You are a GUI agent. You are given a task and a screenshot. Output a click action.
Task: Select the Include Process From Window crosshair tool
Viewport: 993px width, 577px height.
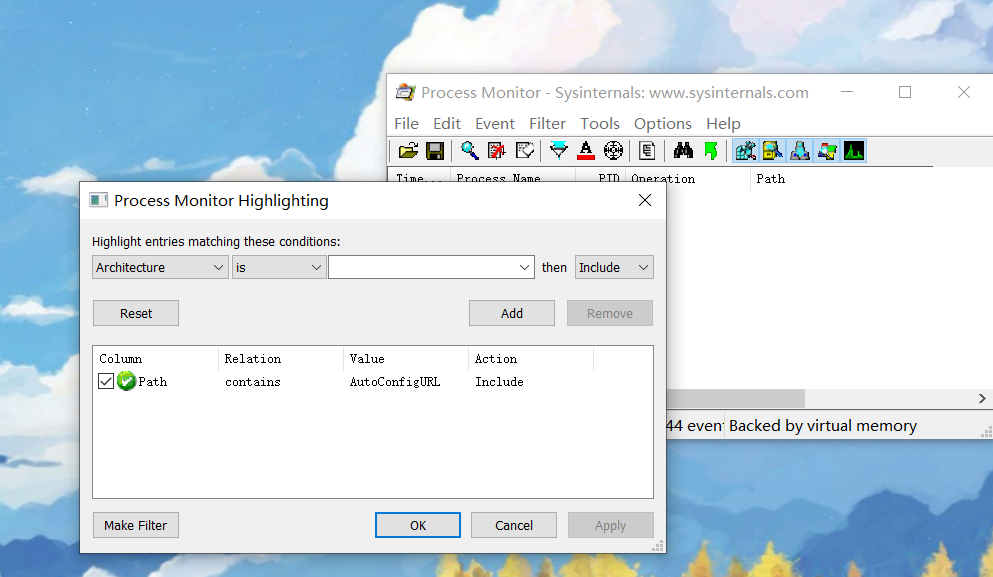click(x=613, y=150)
